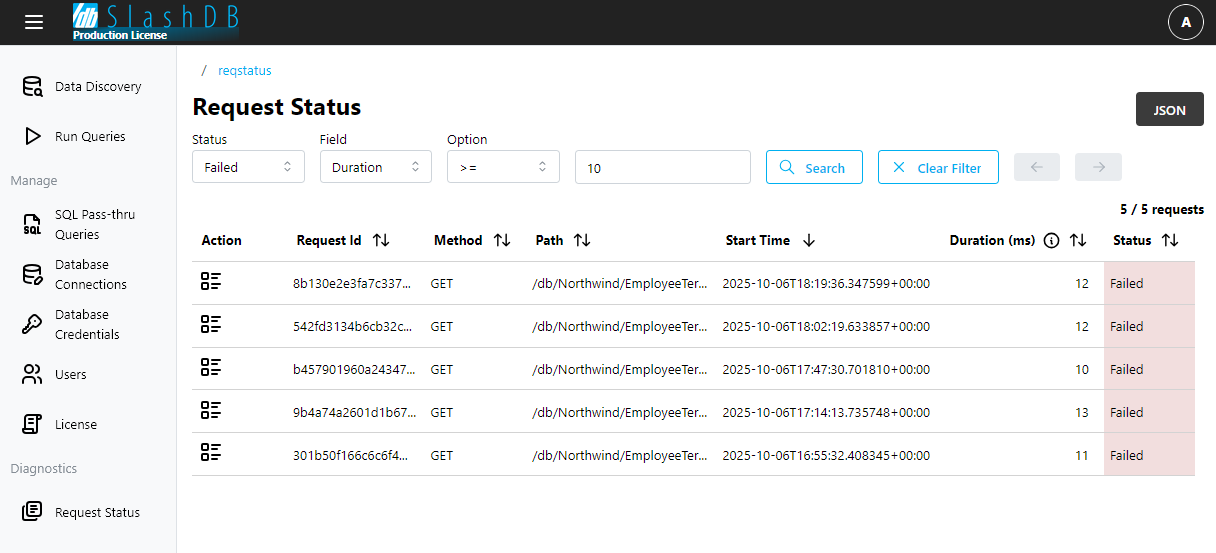Click the user avatar icon
1216x553 pixels.
[1185, 22]
